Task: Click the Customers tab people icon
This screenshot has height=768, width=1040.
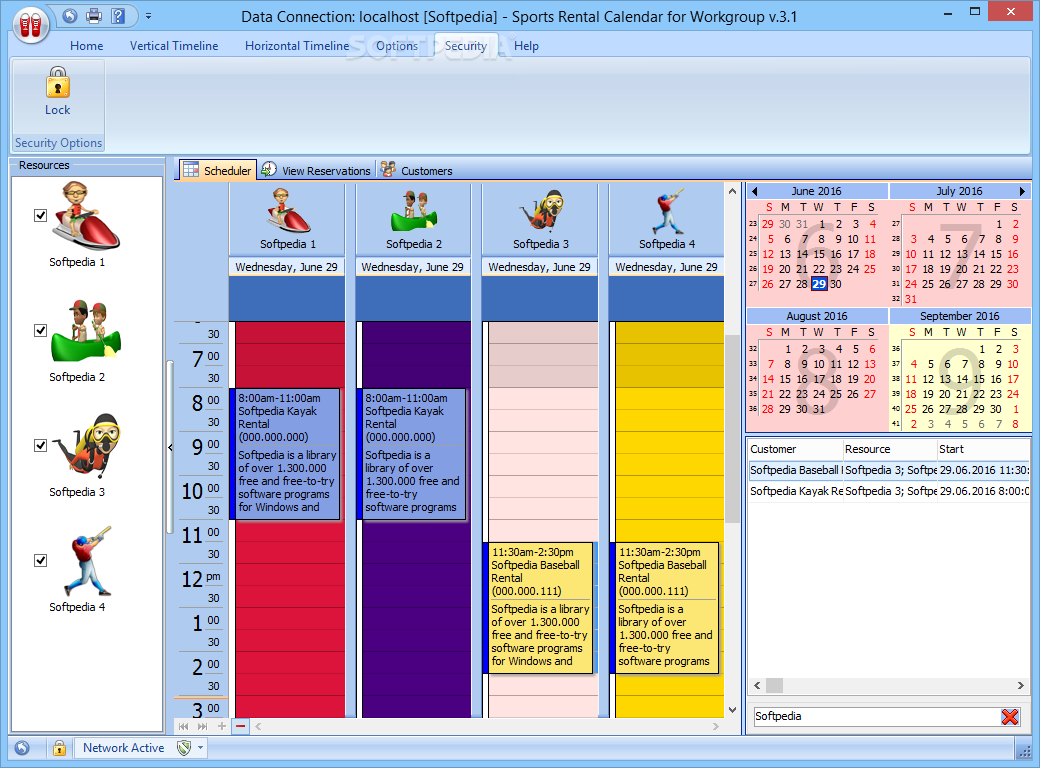Action: click(388, 170)
